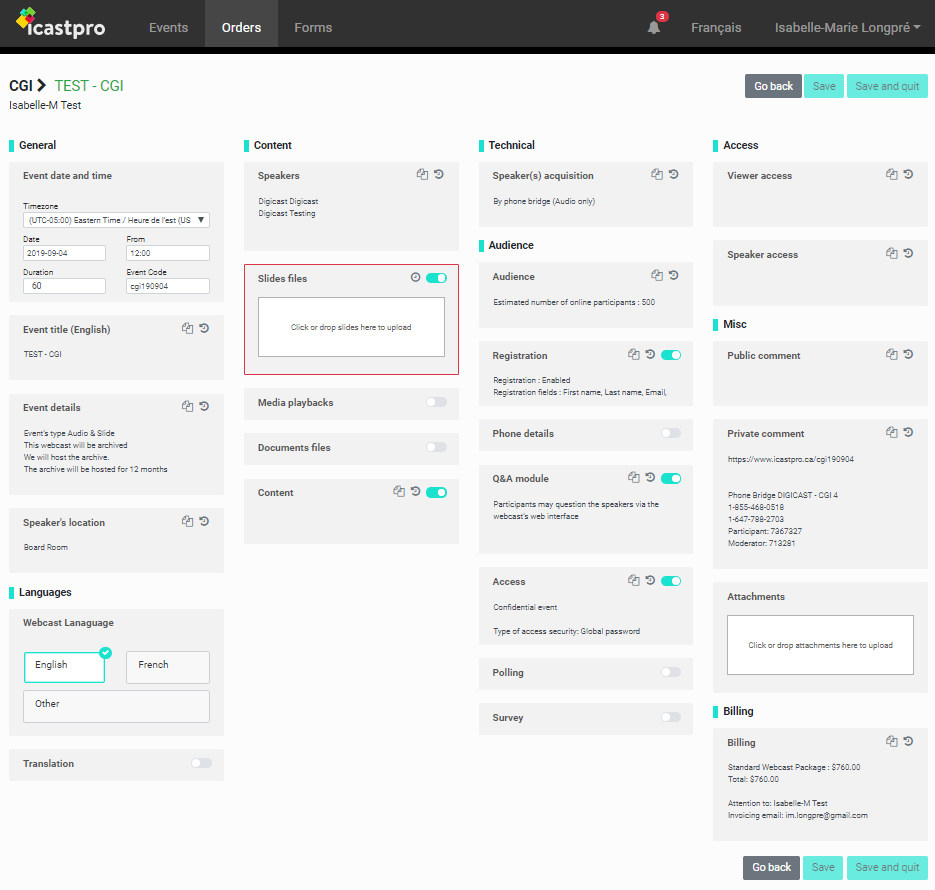The height and width of the screenshot is (890, 935).
Task: Click the Event Code input field
Action: (x=168, y=286)
